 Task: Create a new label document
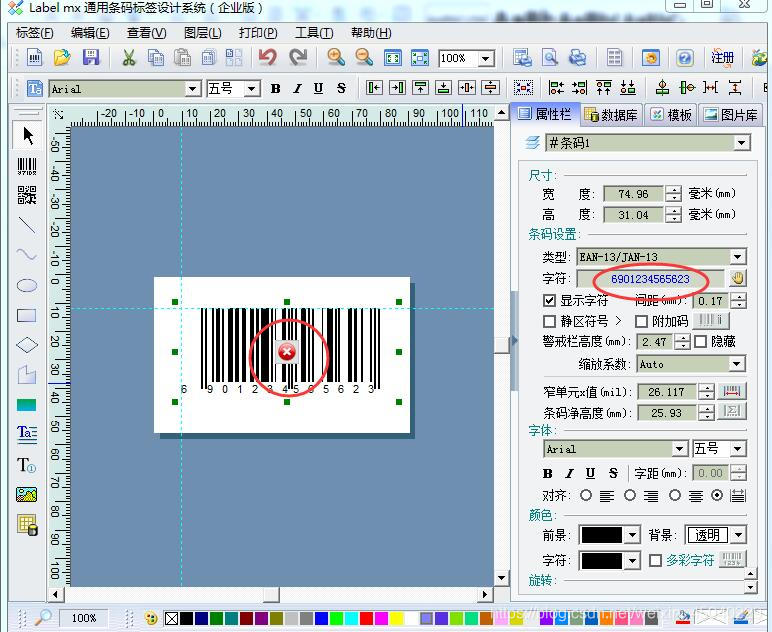tap(34, 58)
